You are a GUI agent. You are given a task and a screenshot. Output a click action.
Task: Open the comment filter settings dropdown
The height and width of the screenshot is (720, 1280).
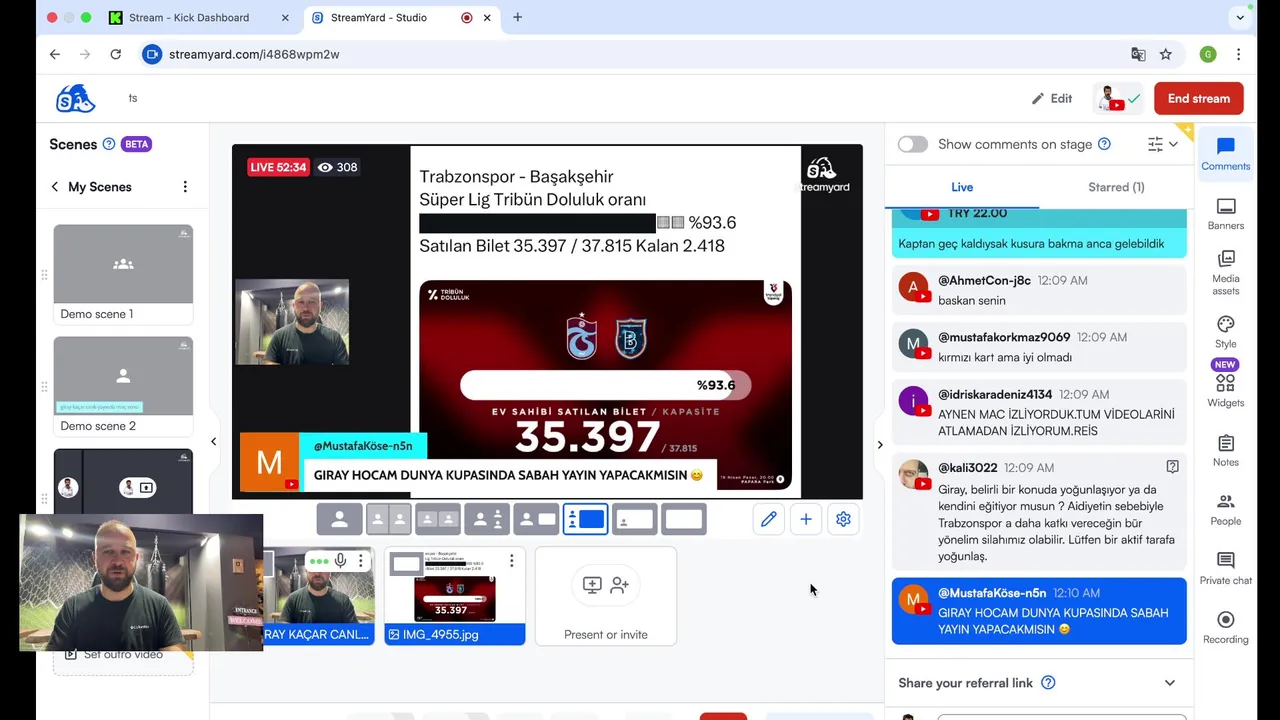tap(1163, 144)
